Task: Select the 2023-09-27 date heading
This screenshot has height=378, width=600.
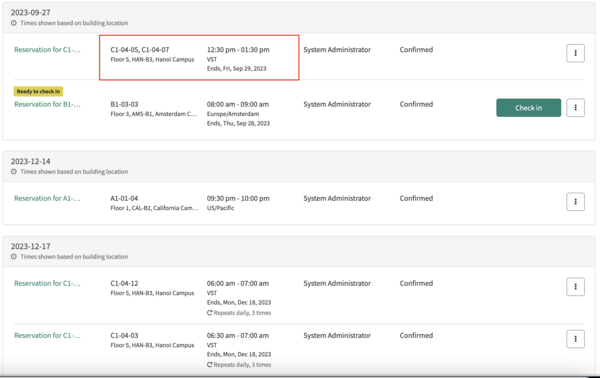Action: [x=31, y=13]
